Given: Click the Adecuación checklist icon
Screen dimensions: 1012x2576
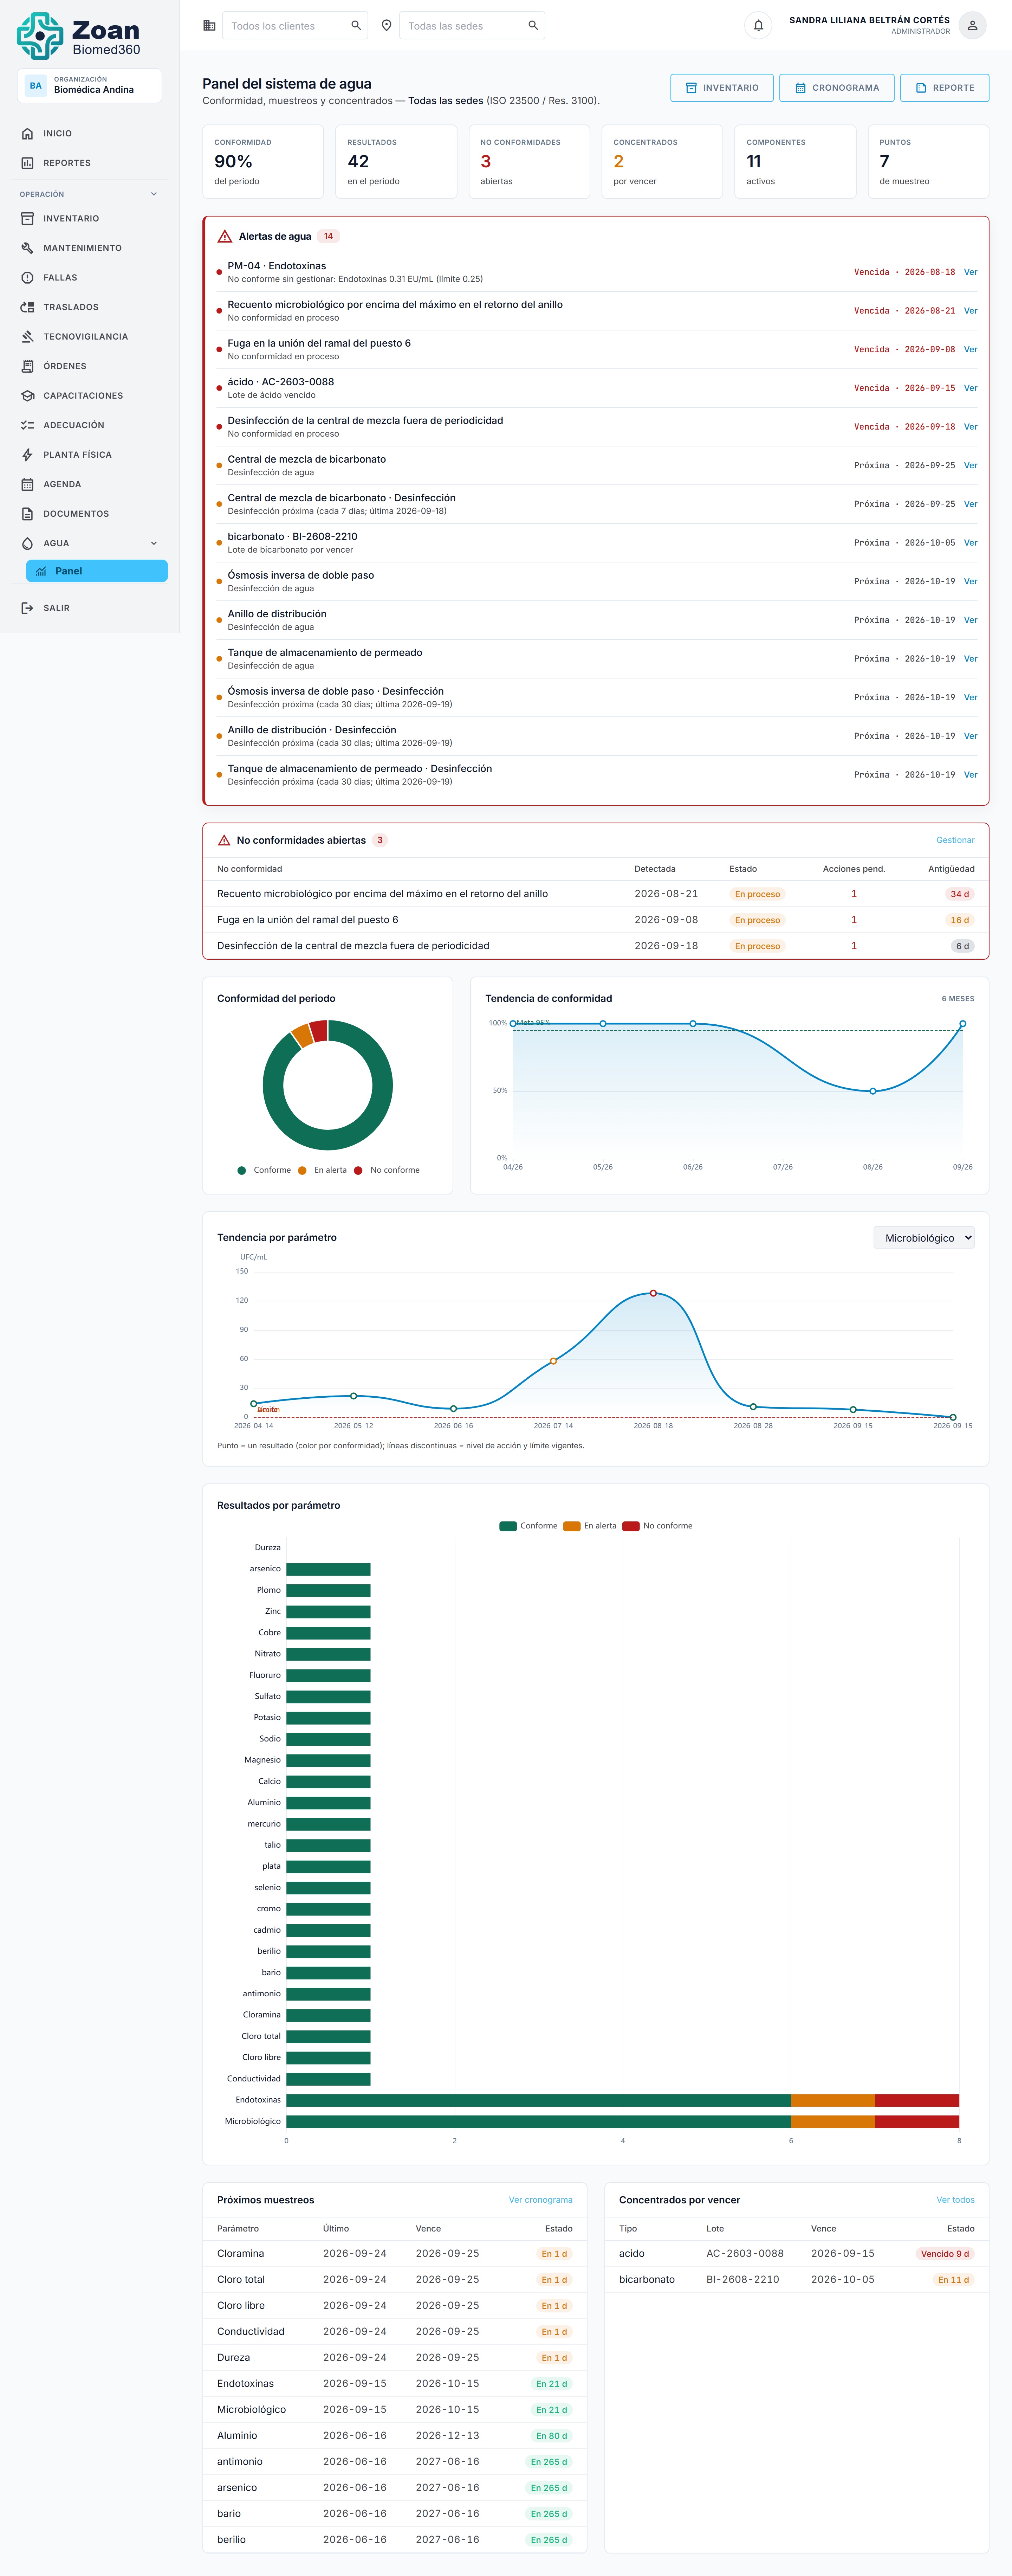Looking at the screenshot, I should point(27,425).
